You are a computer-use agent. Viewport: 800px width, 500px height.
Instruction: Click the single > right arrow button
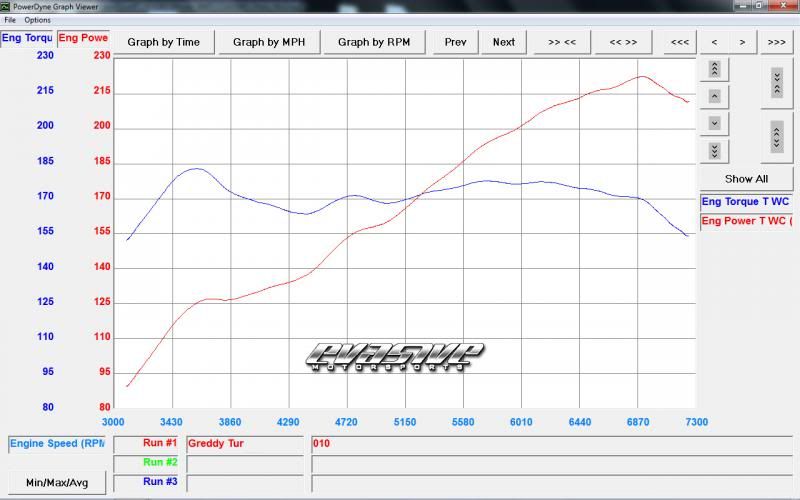(742, 42)
